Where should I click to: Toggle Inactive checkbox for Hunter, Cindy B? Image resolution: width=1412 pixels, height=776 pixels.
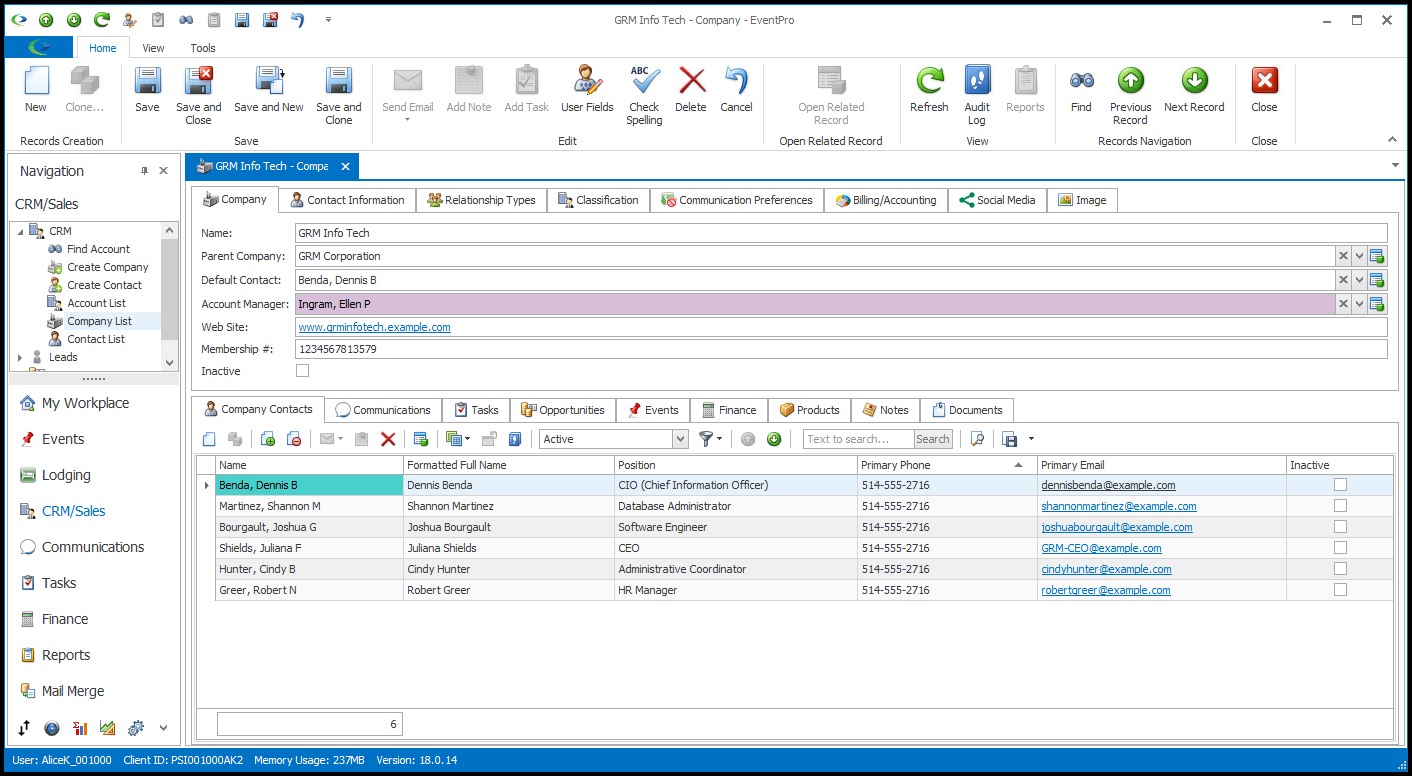(1340, 569)
